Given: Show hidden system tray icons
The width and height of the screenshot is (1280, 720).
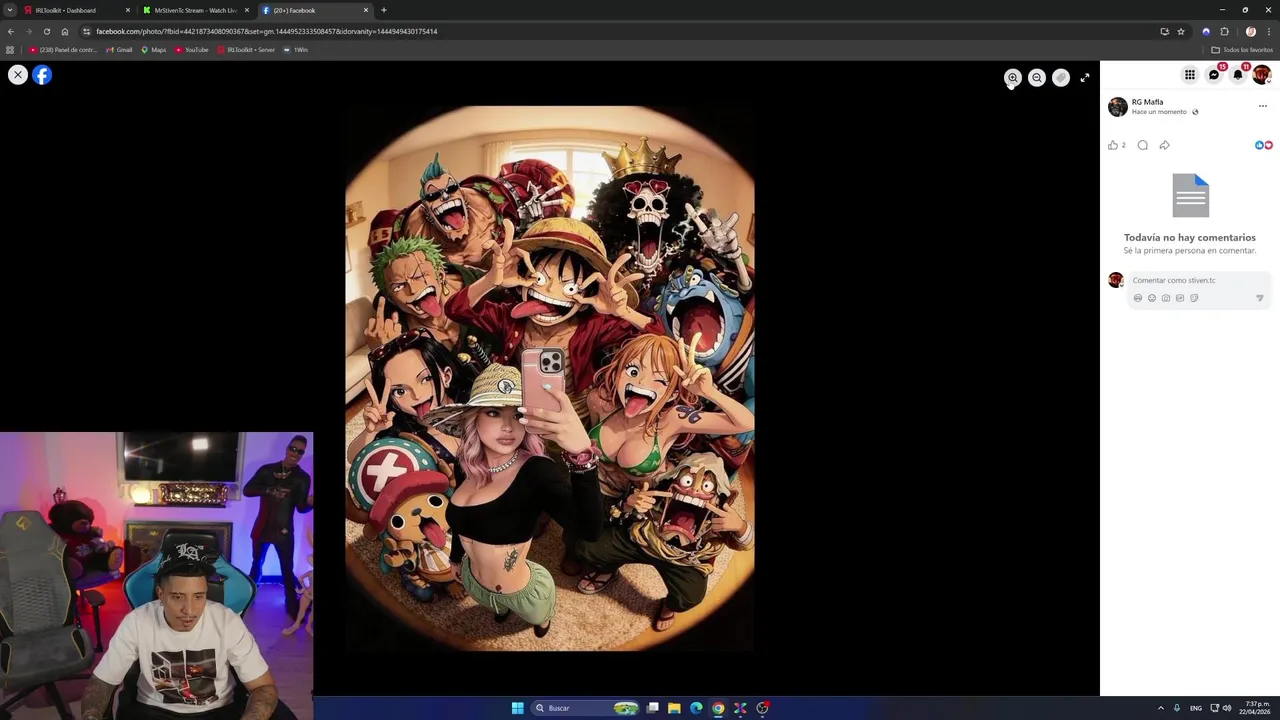Looking at the screenshot, I should (1161, 708).
